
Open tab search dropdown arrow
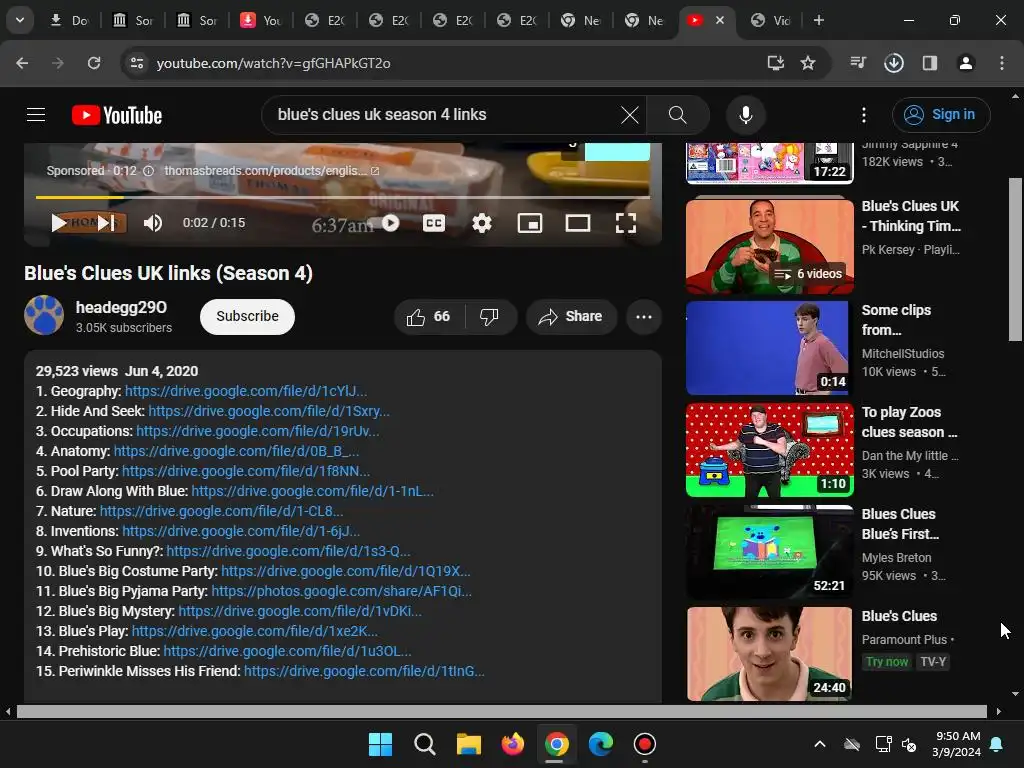(20, 20)
